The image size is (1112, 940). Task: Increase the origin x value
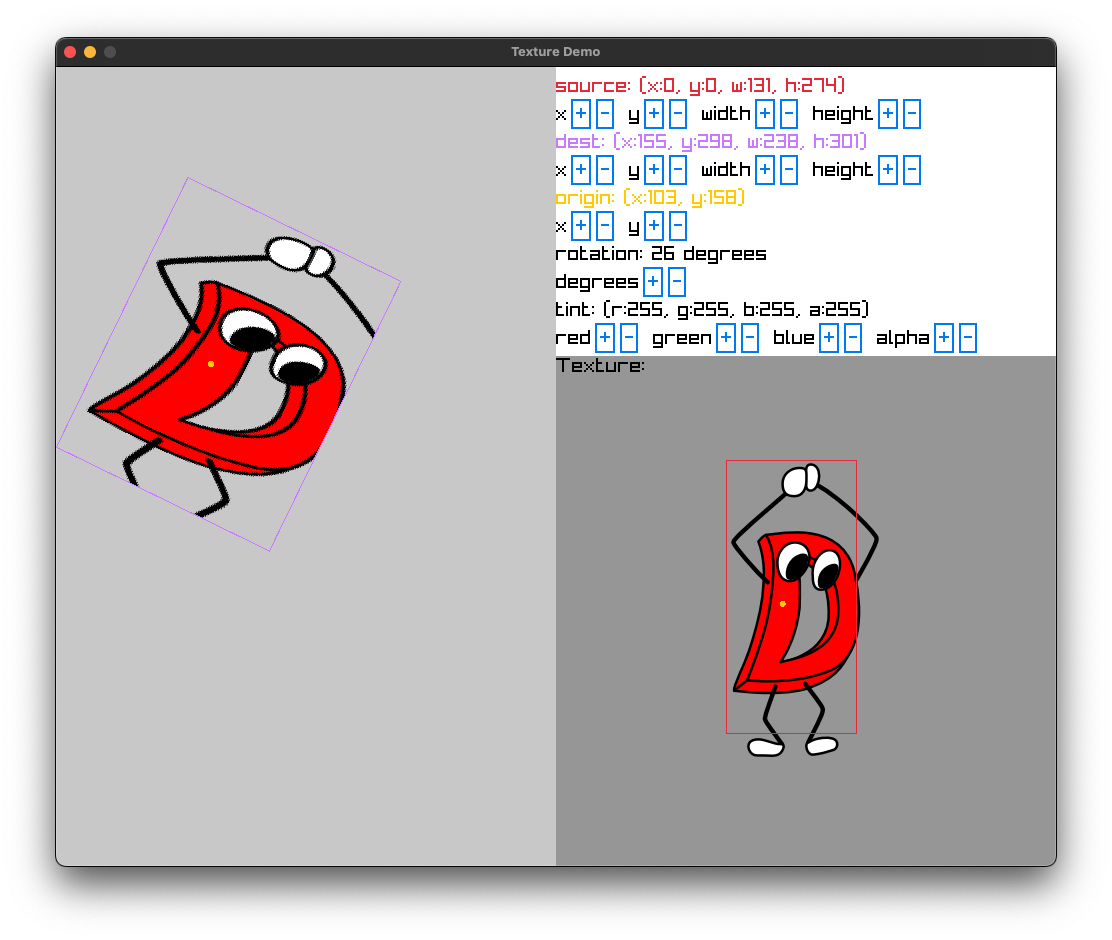[x=580, y=225]
